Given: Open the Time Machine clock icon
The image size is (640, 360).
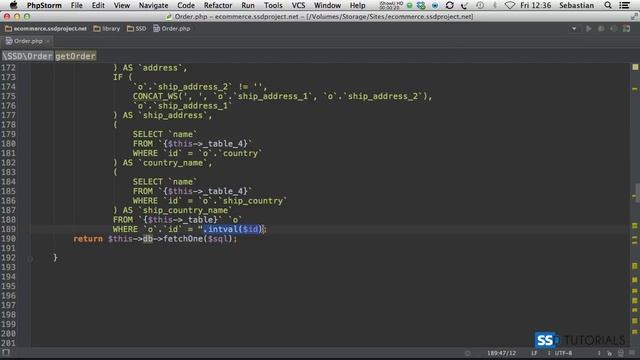Looking at the screenshot, I should coord(480,5).
